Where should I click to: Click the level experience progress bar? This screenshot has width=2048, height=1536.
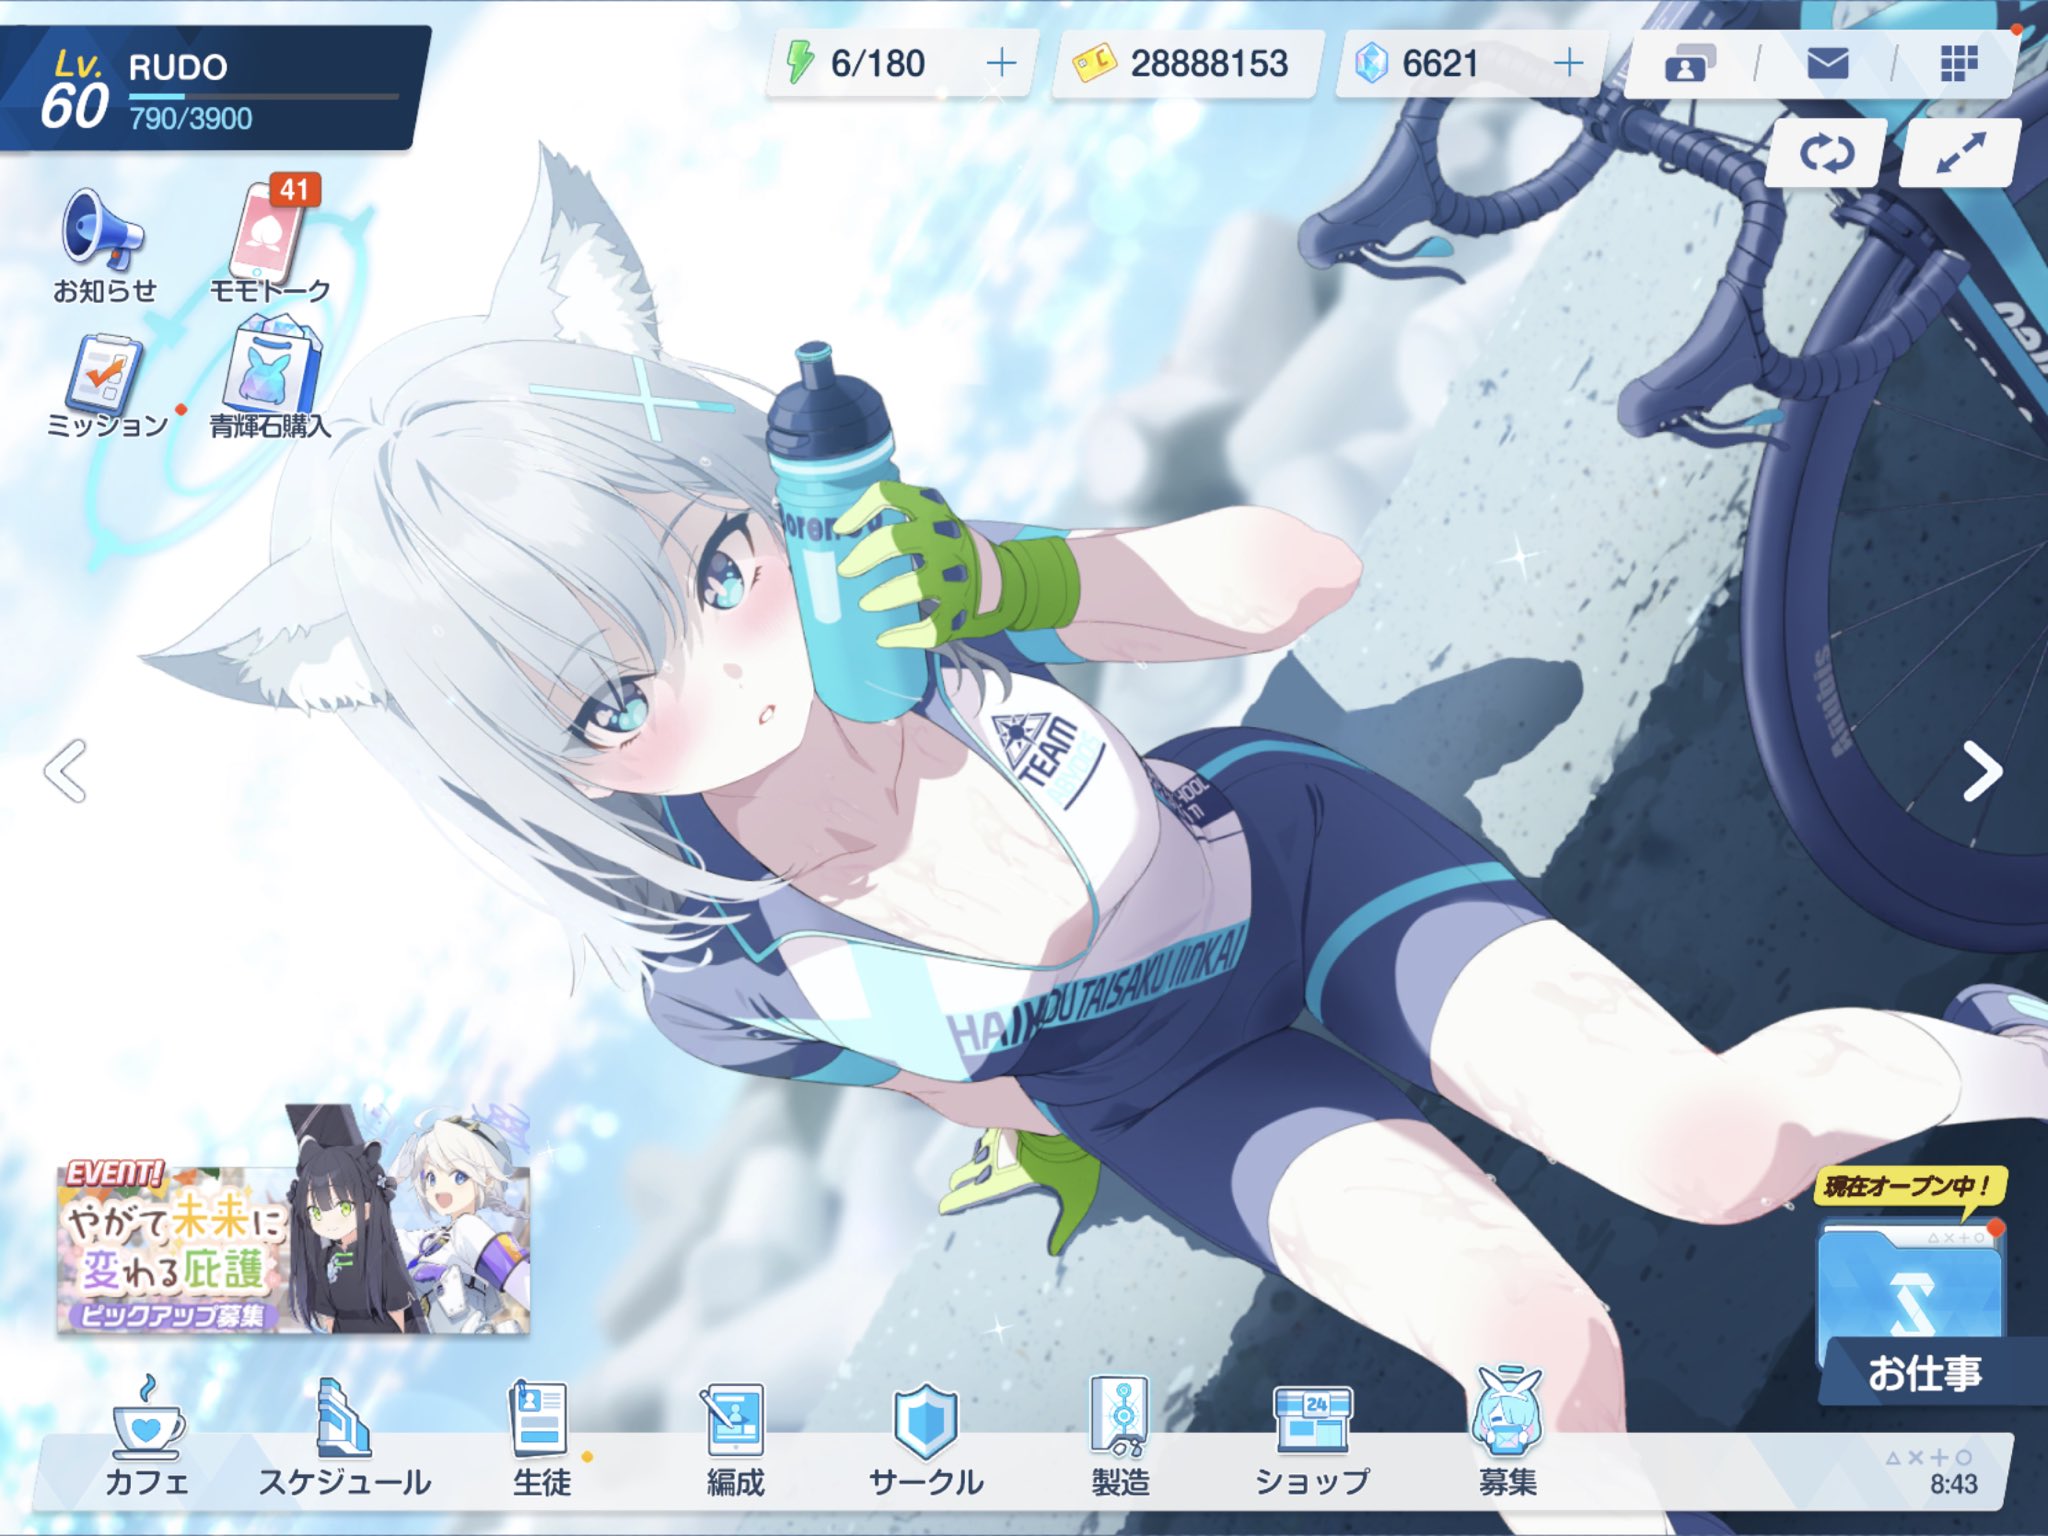click(263, 97)
